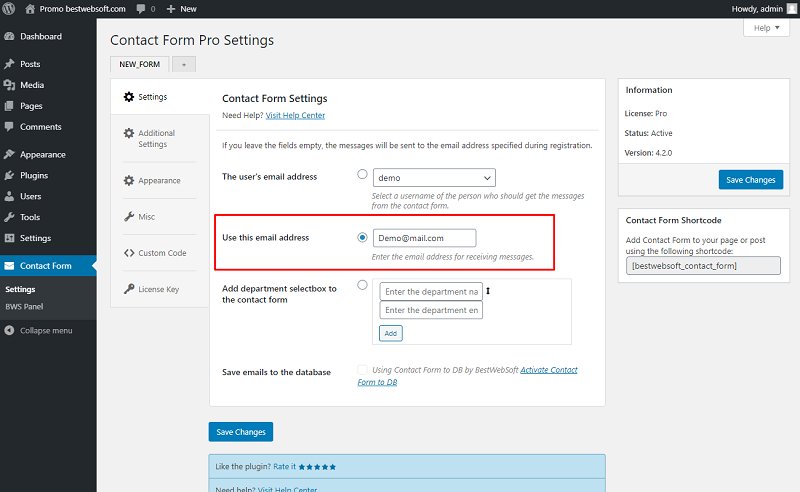Viewport: 800px width, 492px height.
Task: Click the gear icon beside Additional Settings
Action: [129, 133]
